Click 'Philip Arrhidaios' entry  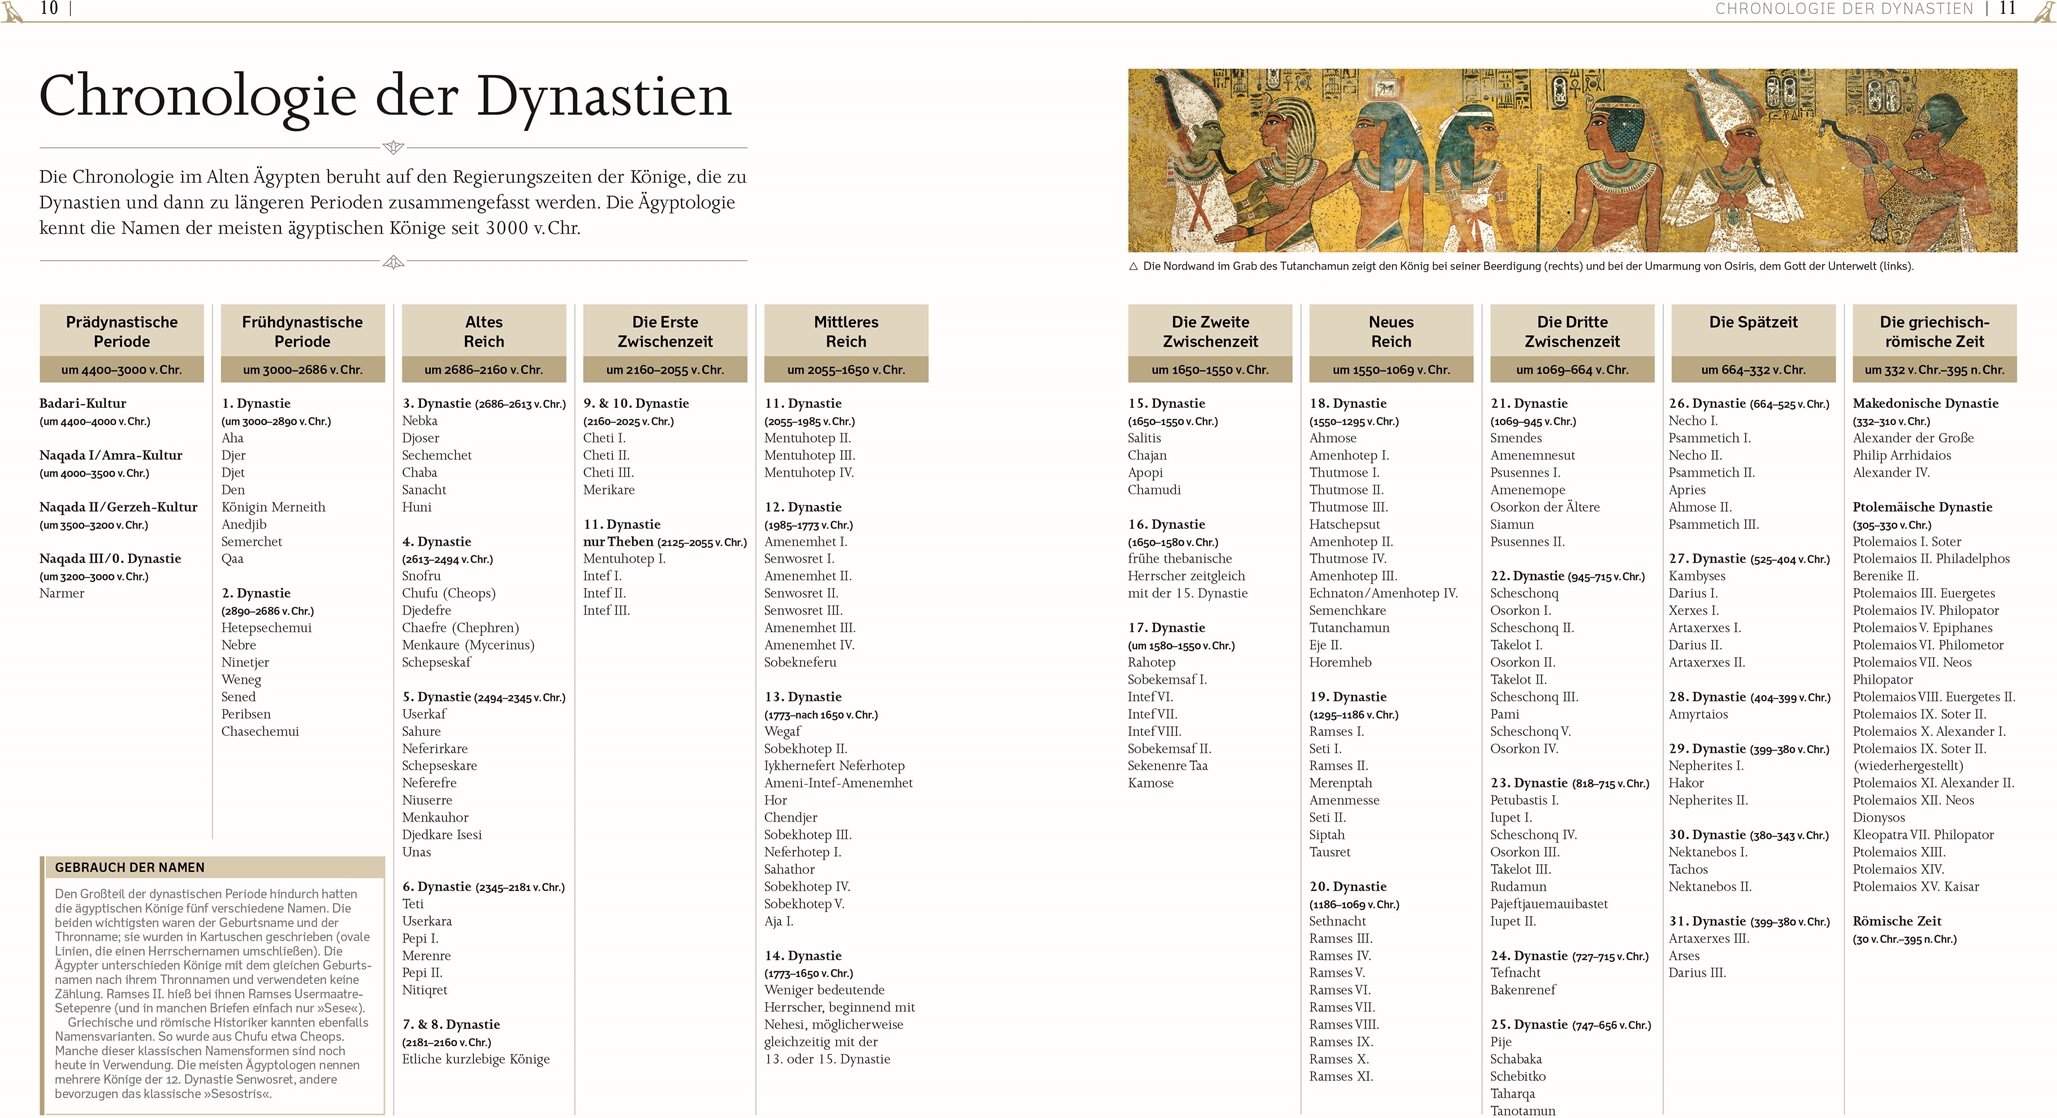click(x=1902, y=455)
